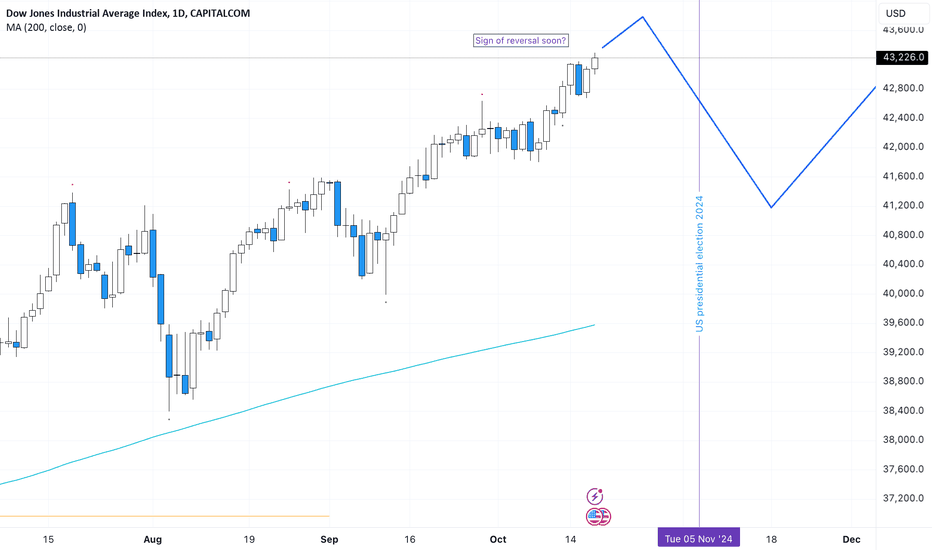
Task: Open the USD currency selector
Action: (896, 13)
